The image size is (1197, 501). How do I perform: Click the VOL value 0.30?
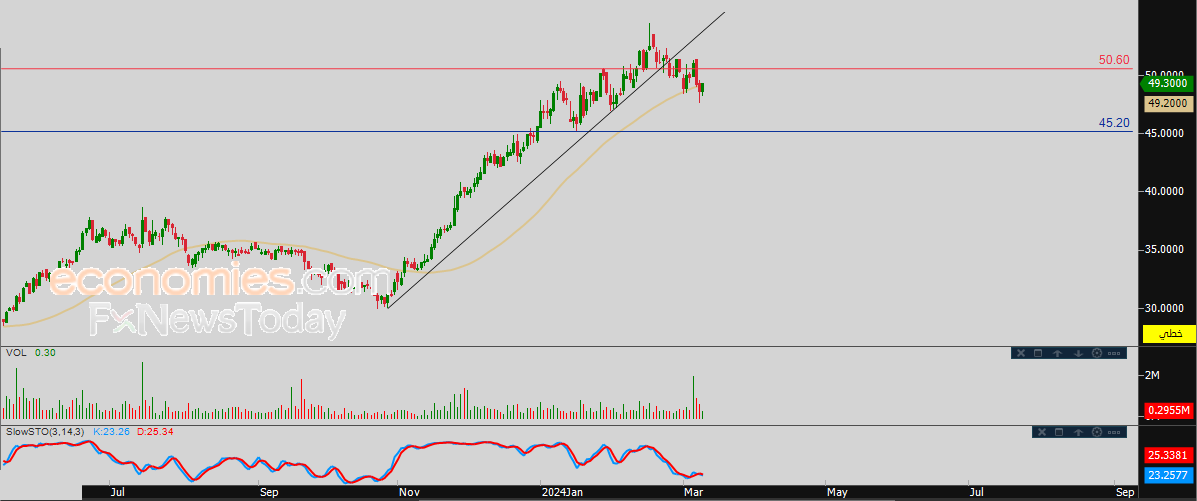tap(44, 353)
